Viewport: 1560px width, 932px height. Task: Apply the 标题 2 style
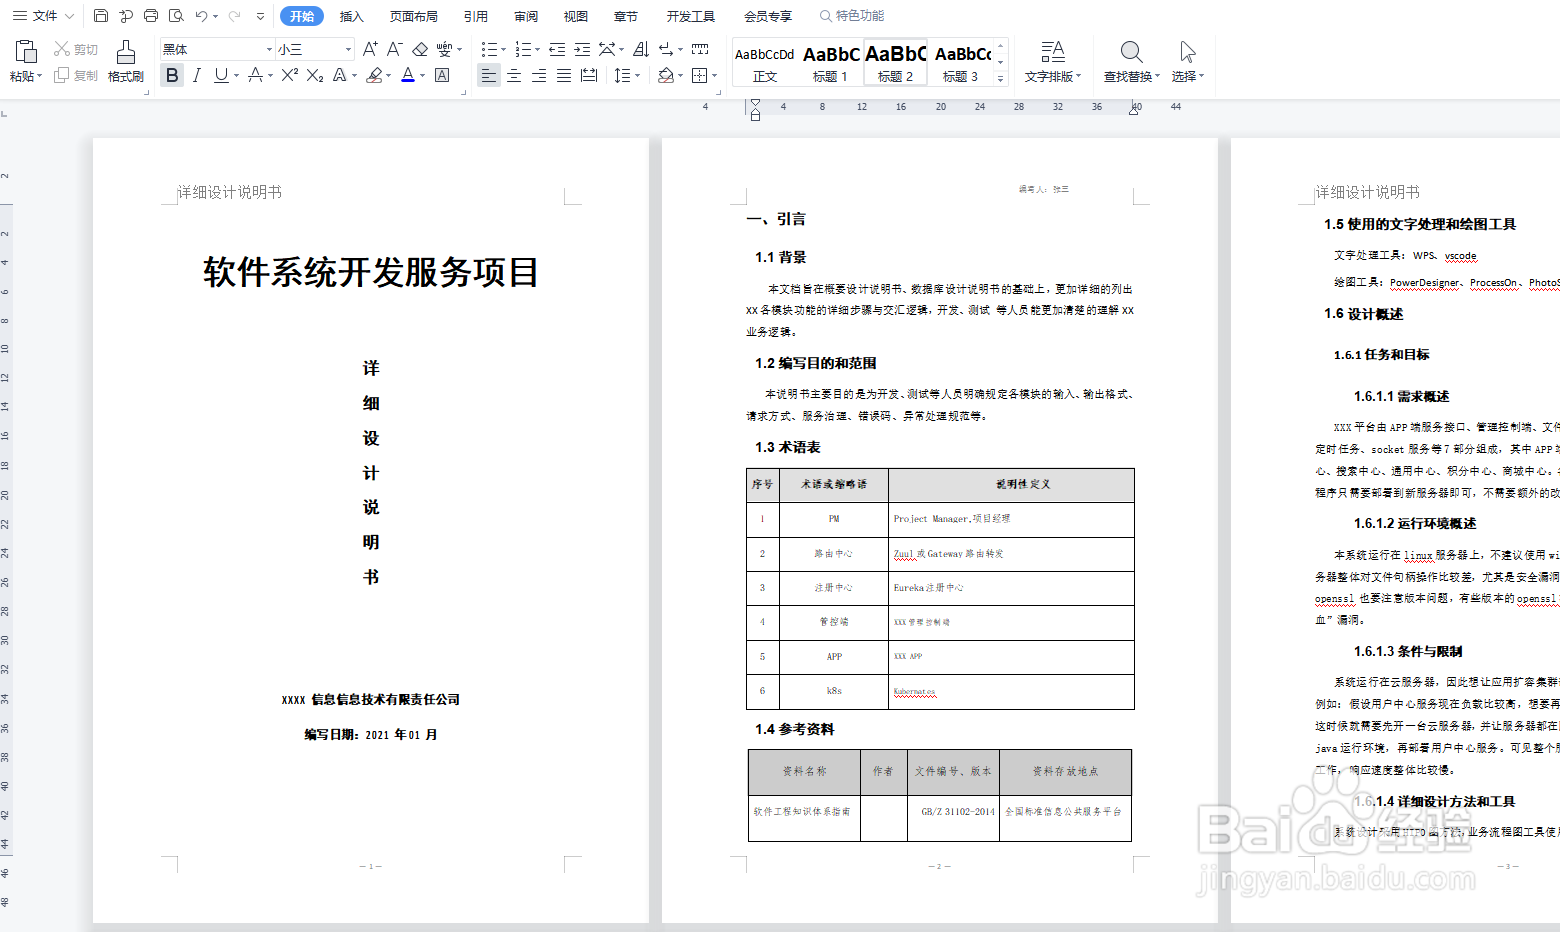point(895,64)
